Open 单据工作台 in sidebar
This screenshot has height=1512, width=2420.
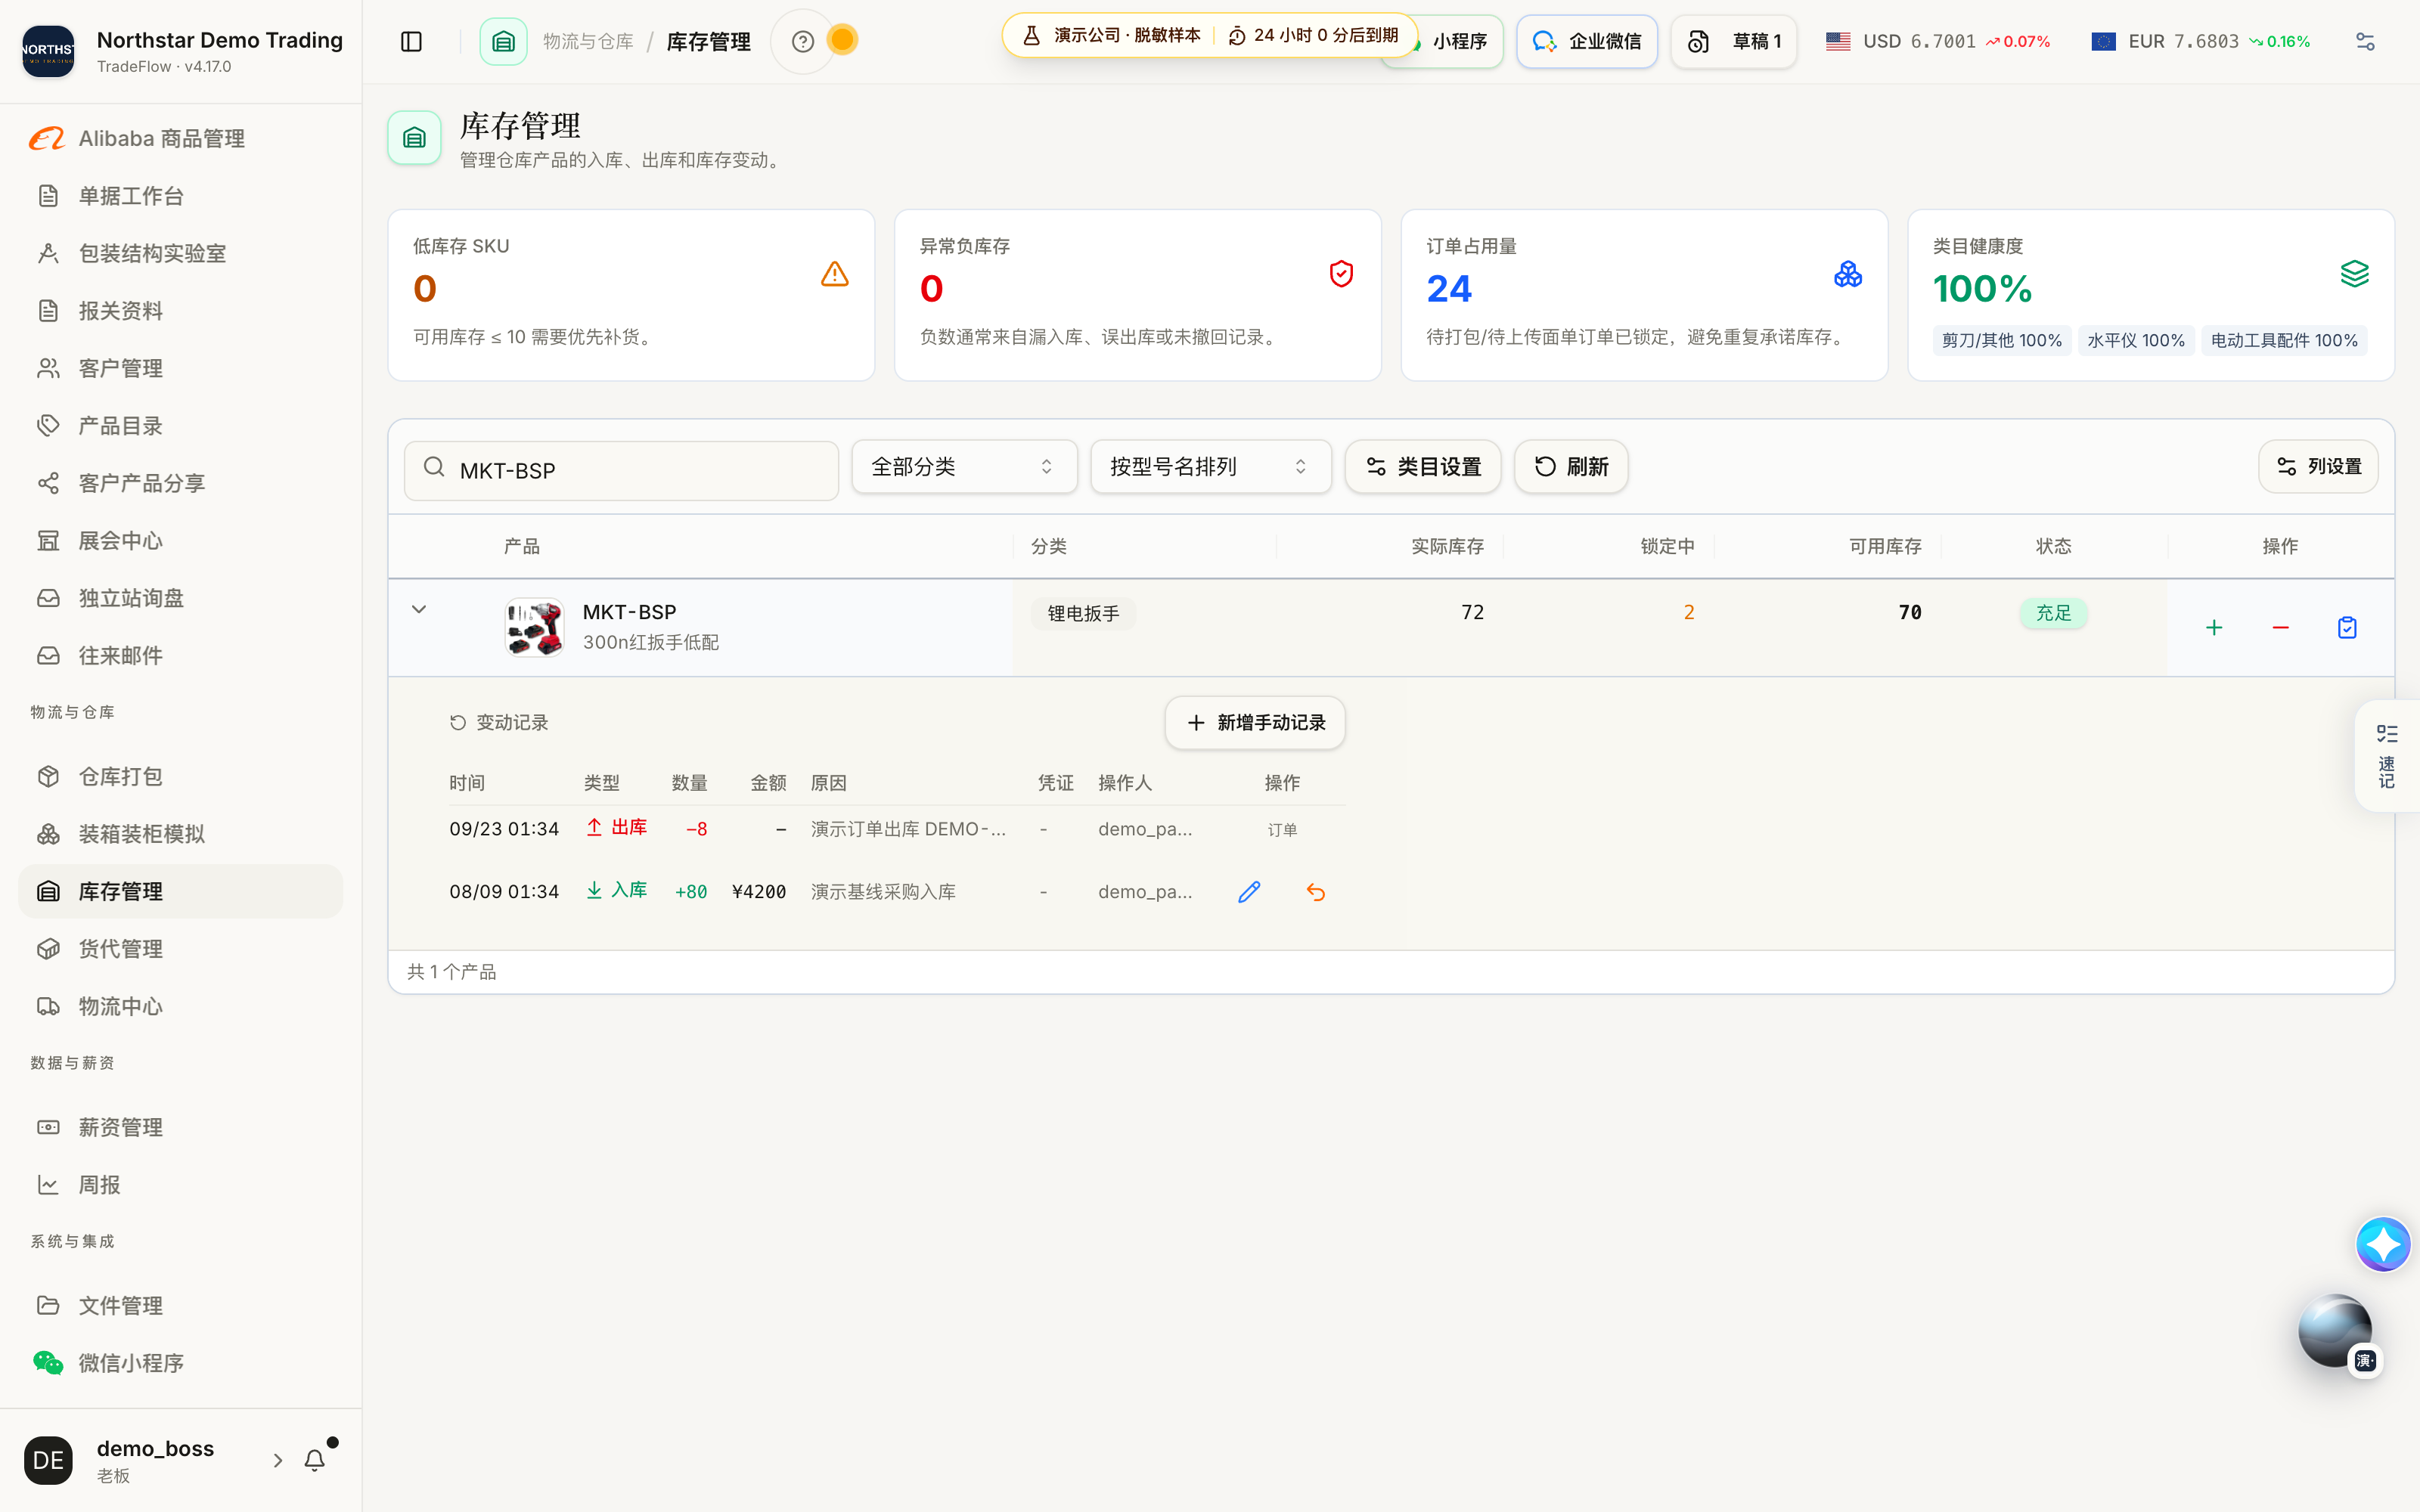tap(180, 196)
